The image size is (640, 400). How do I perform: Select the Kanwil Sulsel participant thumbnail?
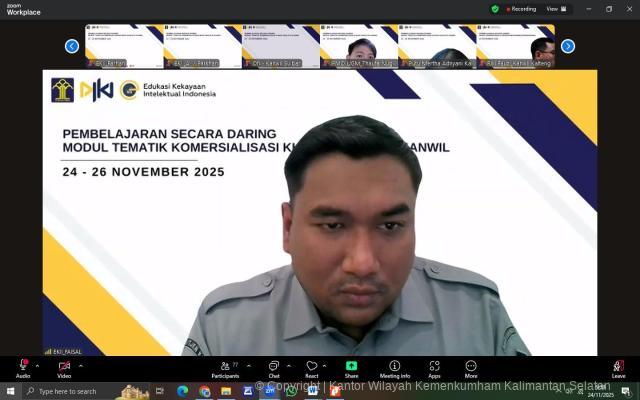[x=281, y=46]
